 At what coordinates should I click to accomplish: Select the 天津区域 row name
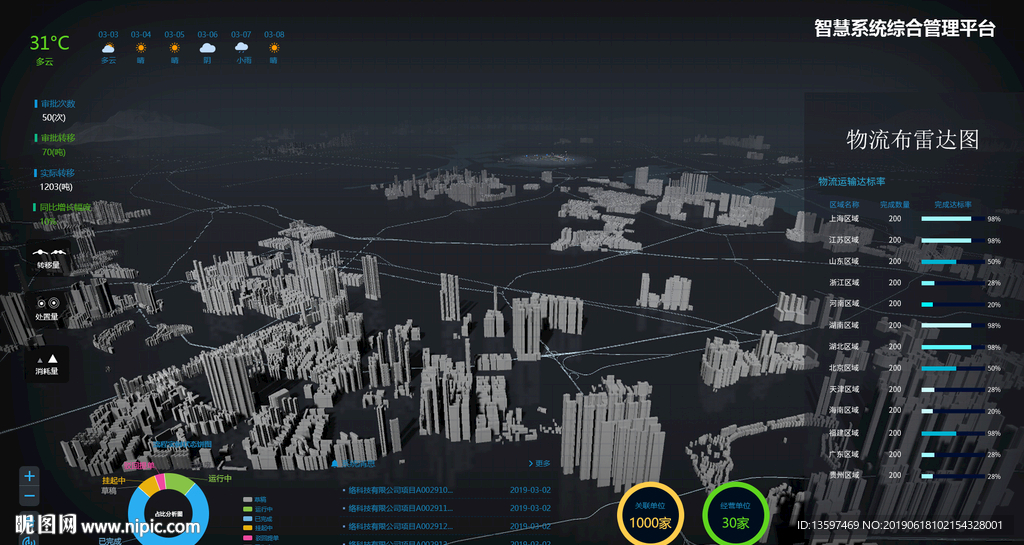click(844, 389)
